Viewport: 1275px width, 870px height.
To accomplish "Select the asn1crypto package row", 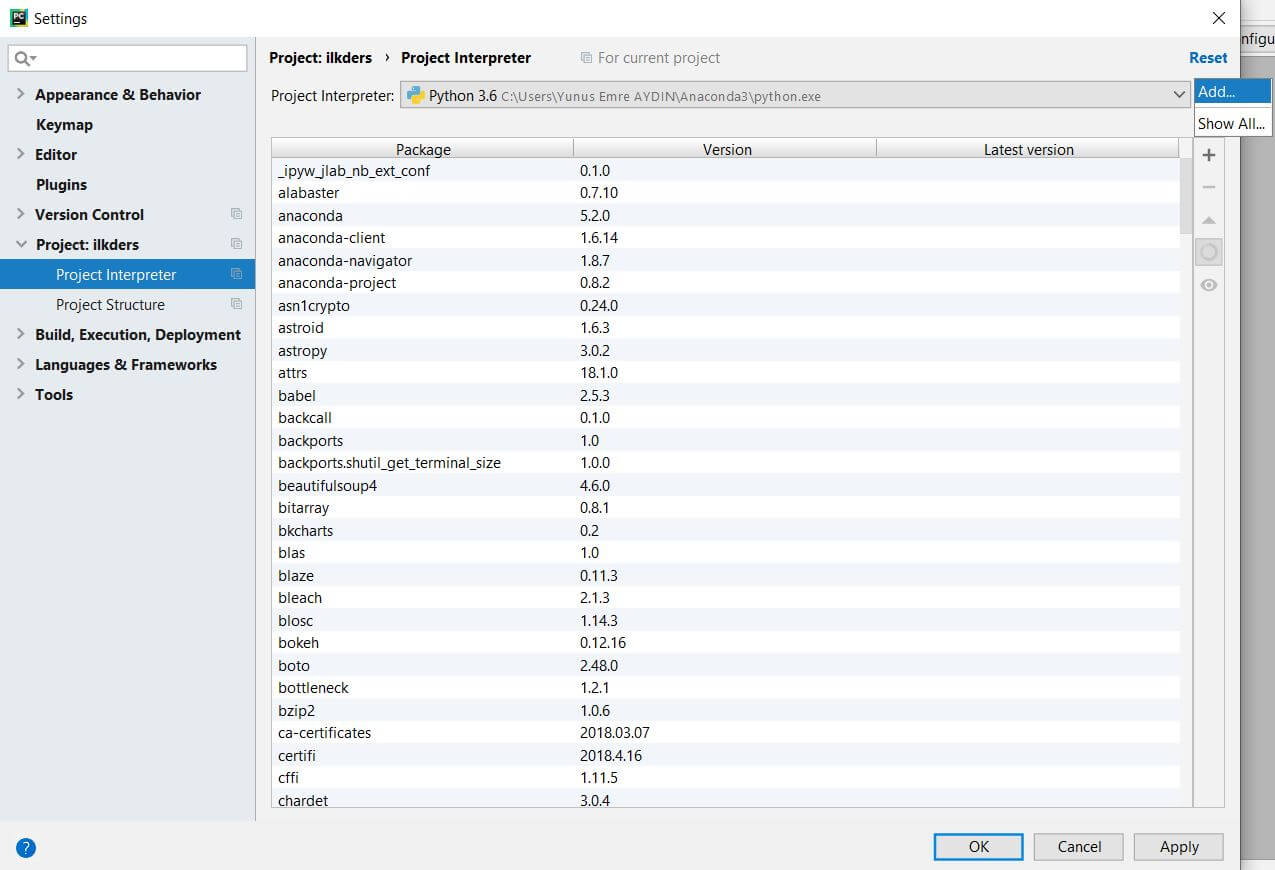I will [726, 305].
